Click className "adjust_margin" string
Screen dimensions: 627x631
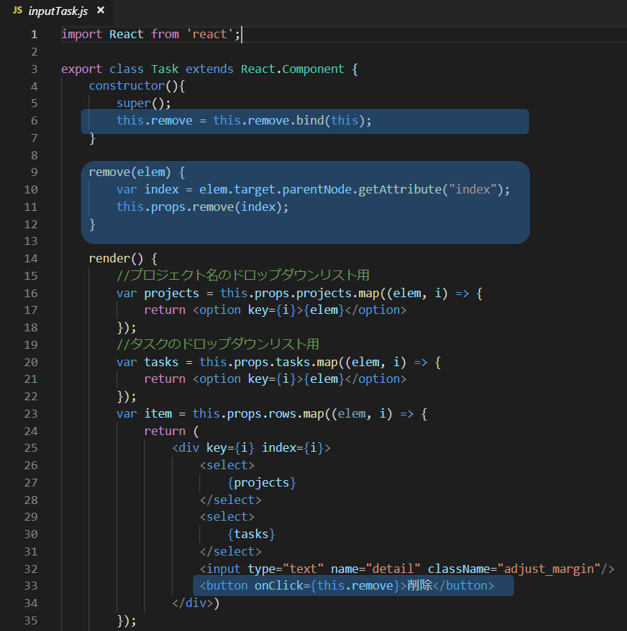[x=549, y=569]
